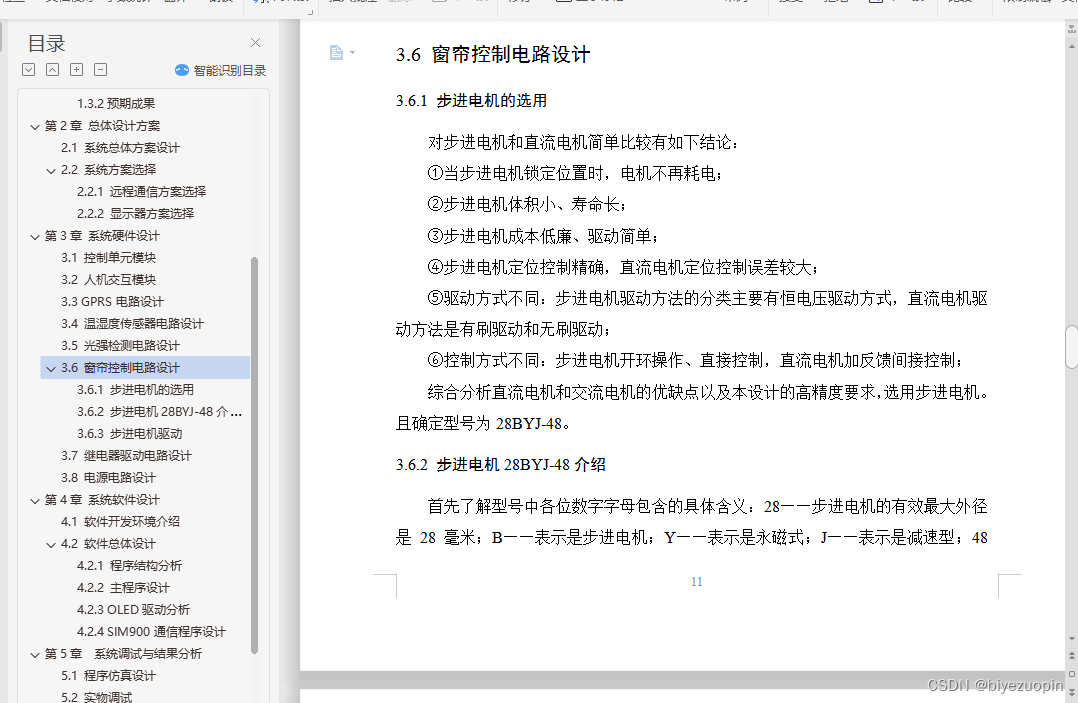This screenshot has height=703, width=1078.
Task: Open 3.4 温湿度传感器电路设计 section
Action: 132,324
